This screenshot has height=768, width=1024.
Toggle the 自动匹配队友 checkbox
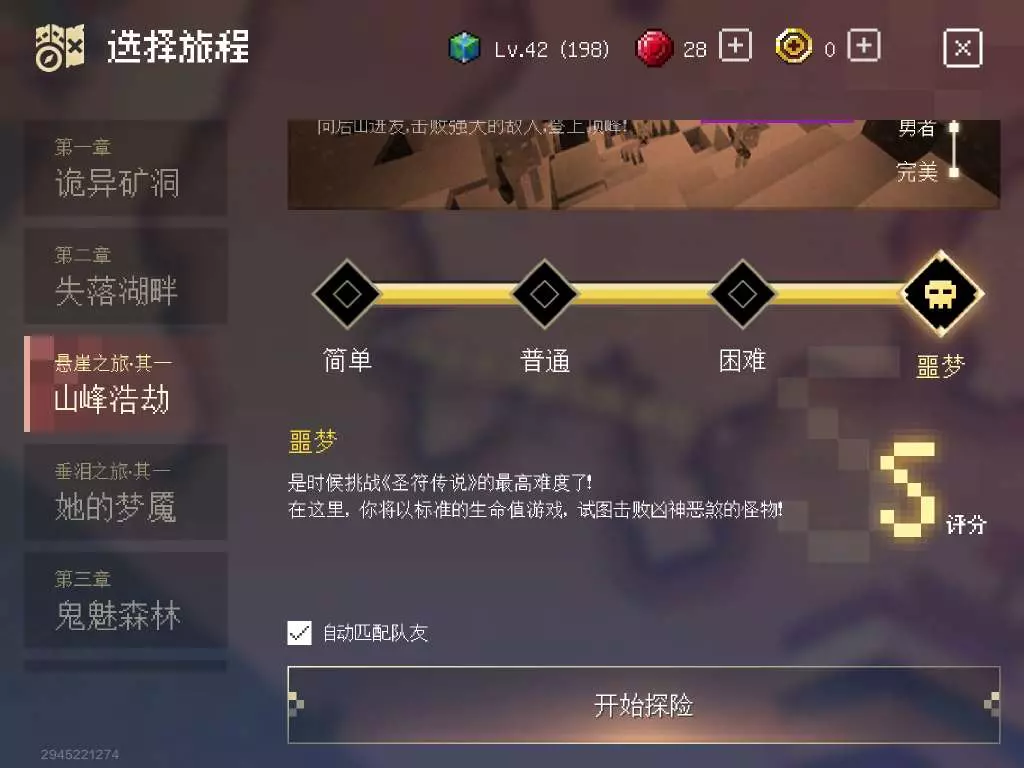[299, 632]
